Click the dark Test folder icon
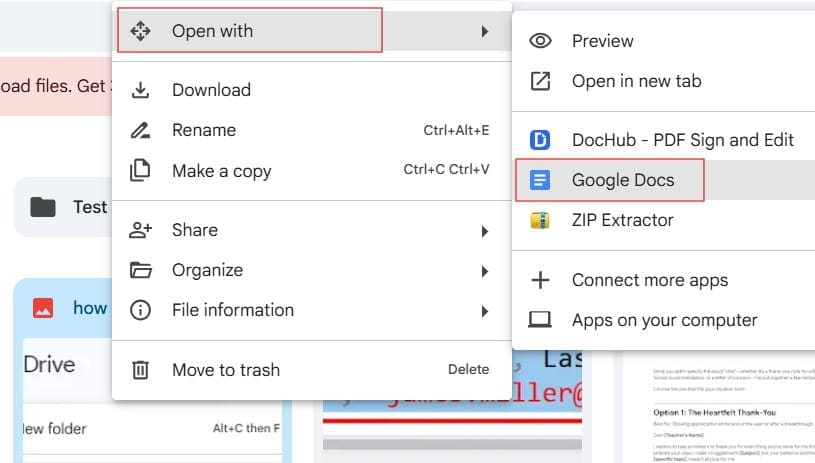Image resolution: width=815 pixels, height=463 pixels. 43,207
